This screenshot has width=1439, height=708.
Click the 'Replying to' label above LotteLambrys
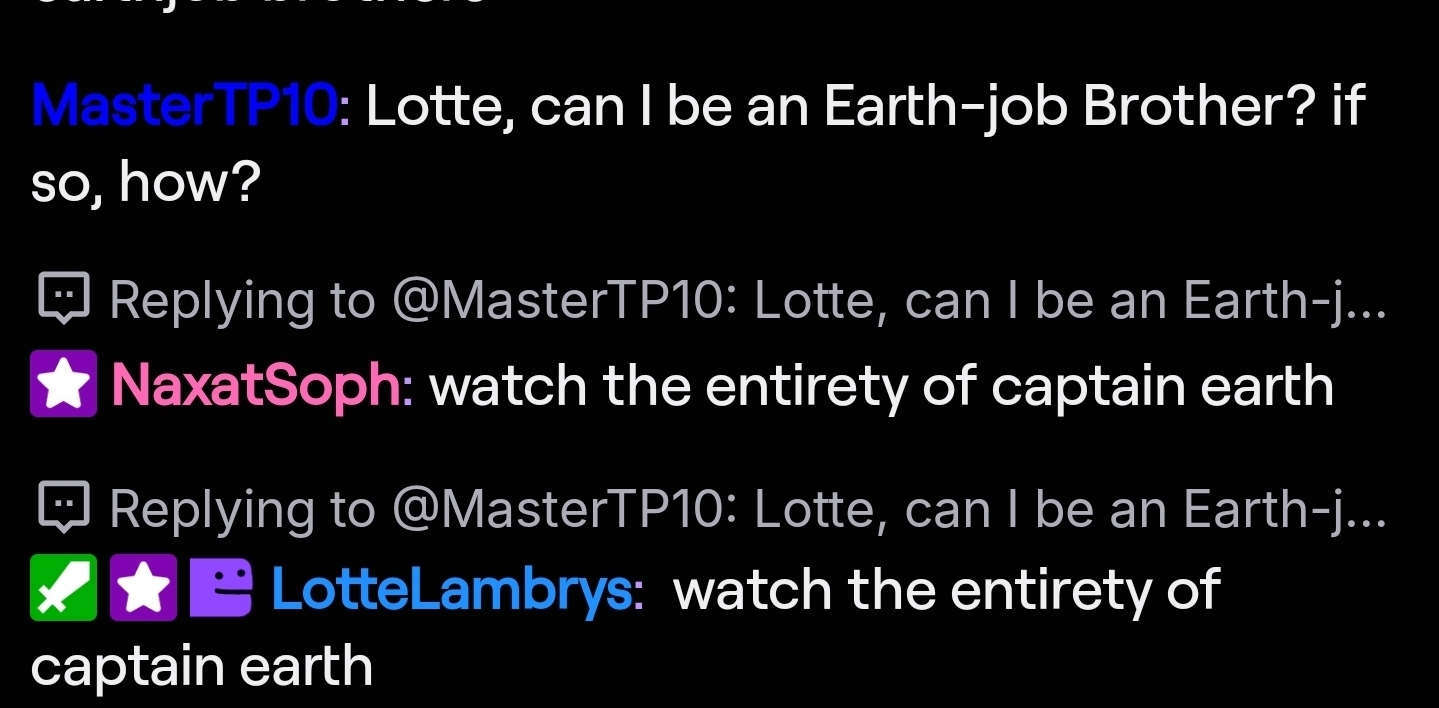click(x=242, y=509)
